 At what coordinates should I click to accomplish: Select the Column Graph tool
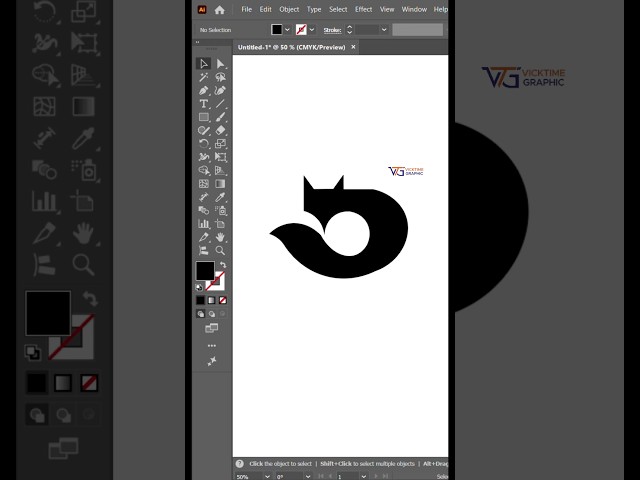[204, 224]
